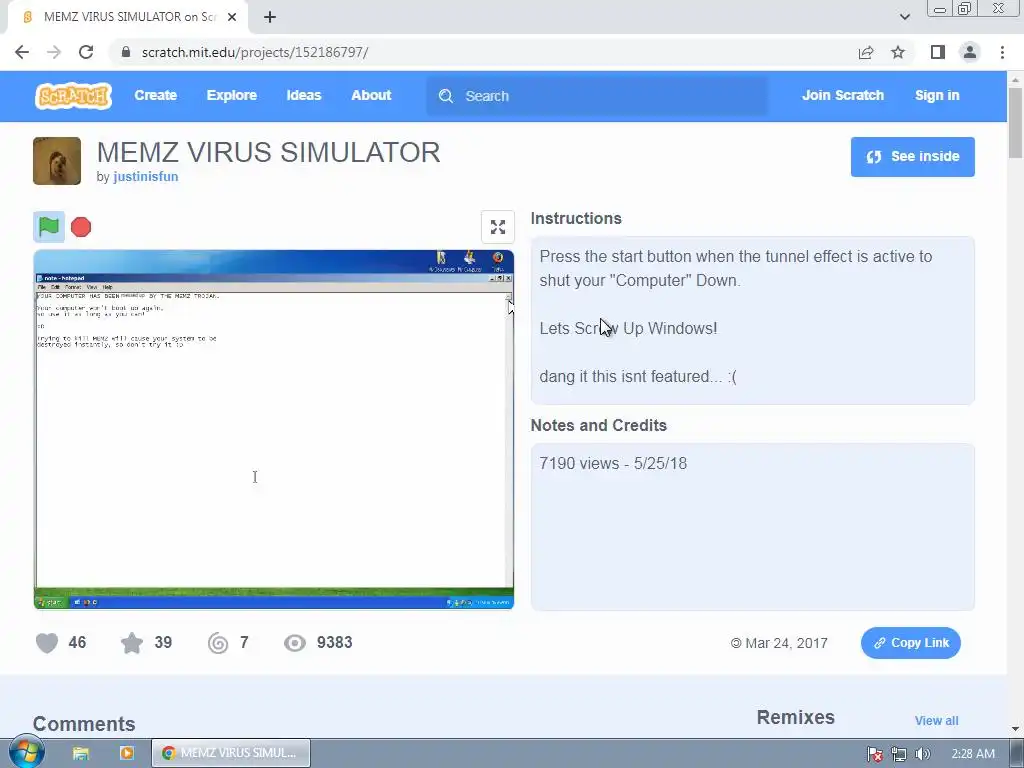
Task: Click the project title MEMZ VIRUS SIMULATOR
Action: coord(268,152)
